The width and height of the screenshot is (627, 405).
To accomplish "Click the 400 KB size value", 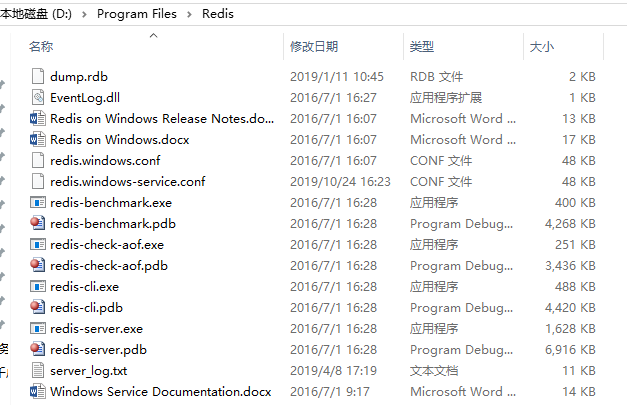I will pos(575,203).
